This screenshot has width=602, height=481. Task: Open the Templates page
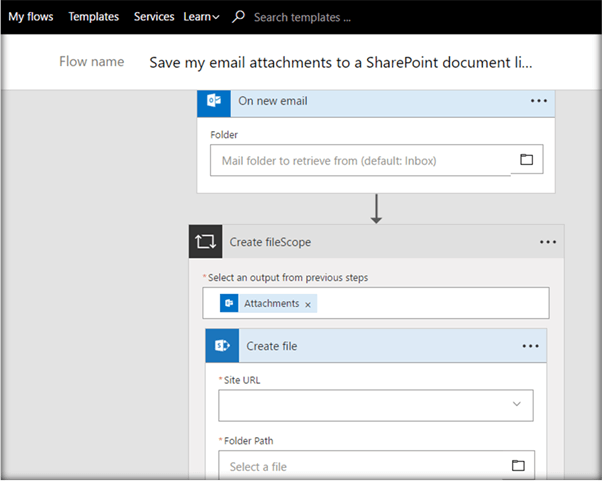point(93,17)
